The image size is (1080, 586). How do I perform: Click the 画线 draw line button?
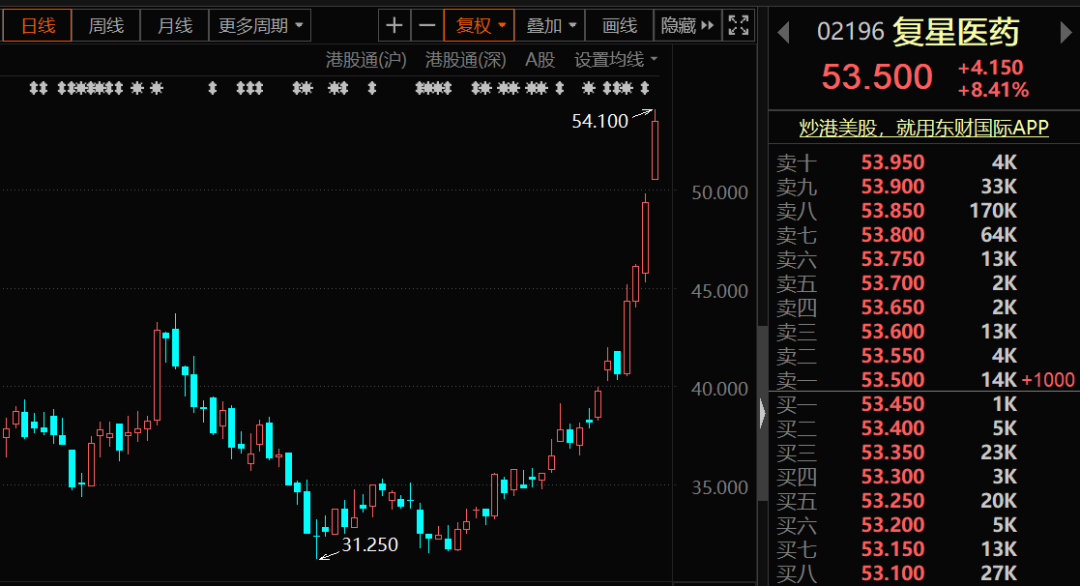click(x=620, y=25)
